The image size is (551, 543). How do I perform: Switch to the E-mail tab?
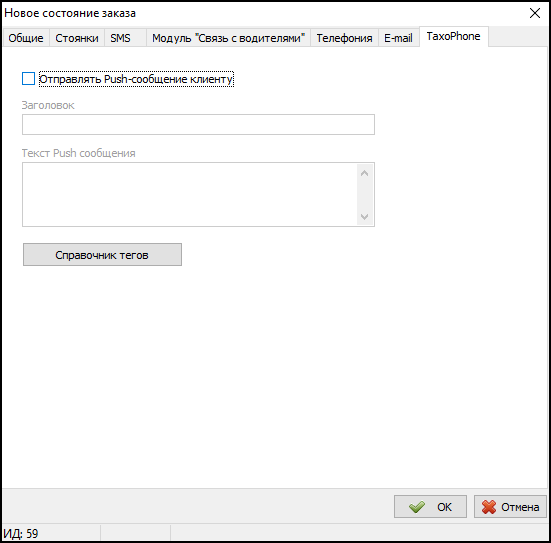(398, 38)
